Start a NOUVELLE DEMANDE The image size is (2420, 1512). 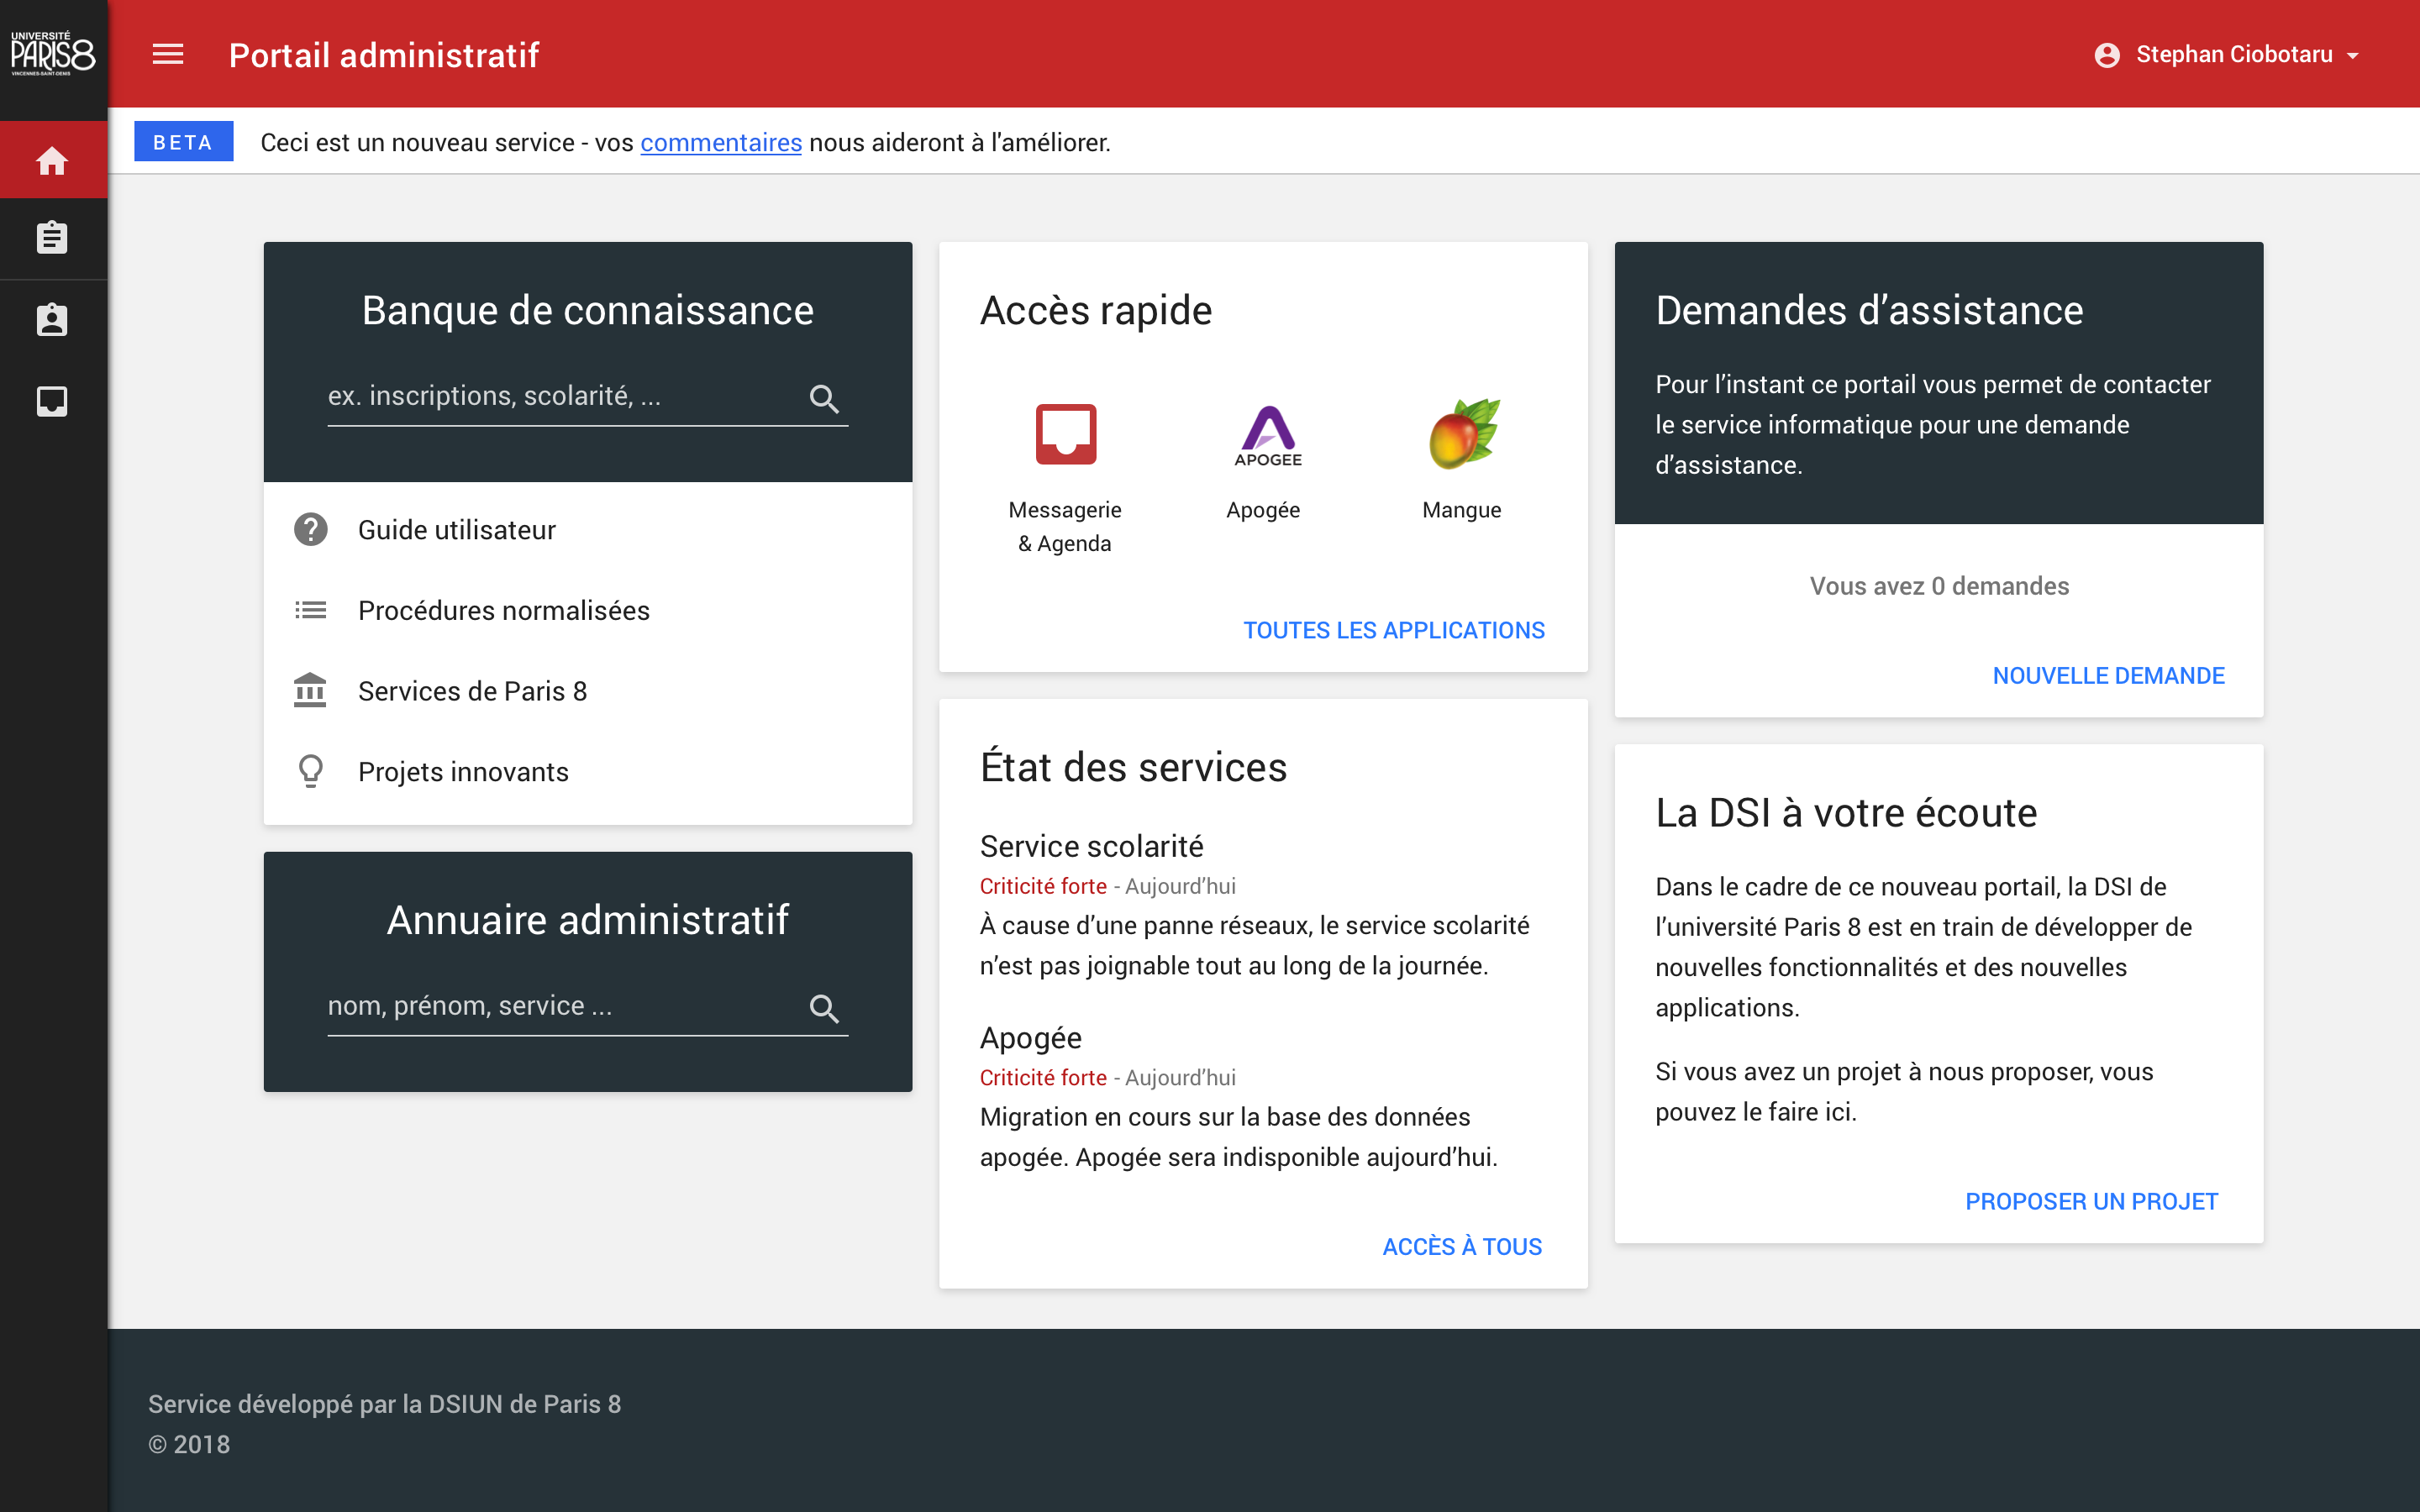(x=2109, y=675)
